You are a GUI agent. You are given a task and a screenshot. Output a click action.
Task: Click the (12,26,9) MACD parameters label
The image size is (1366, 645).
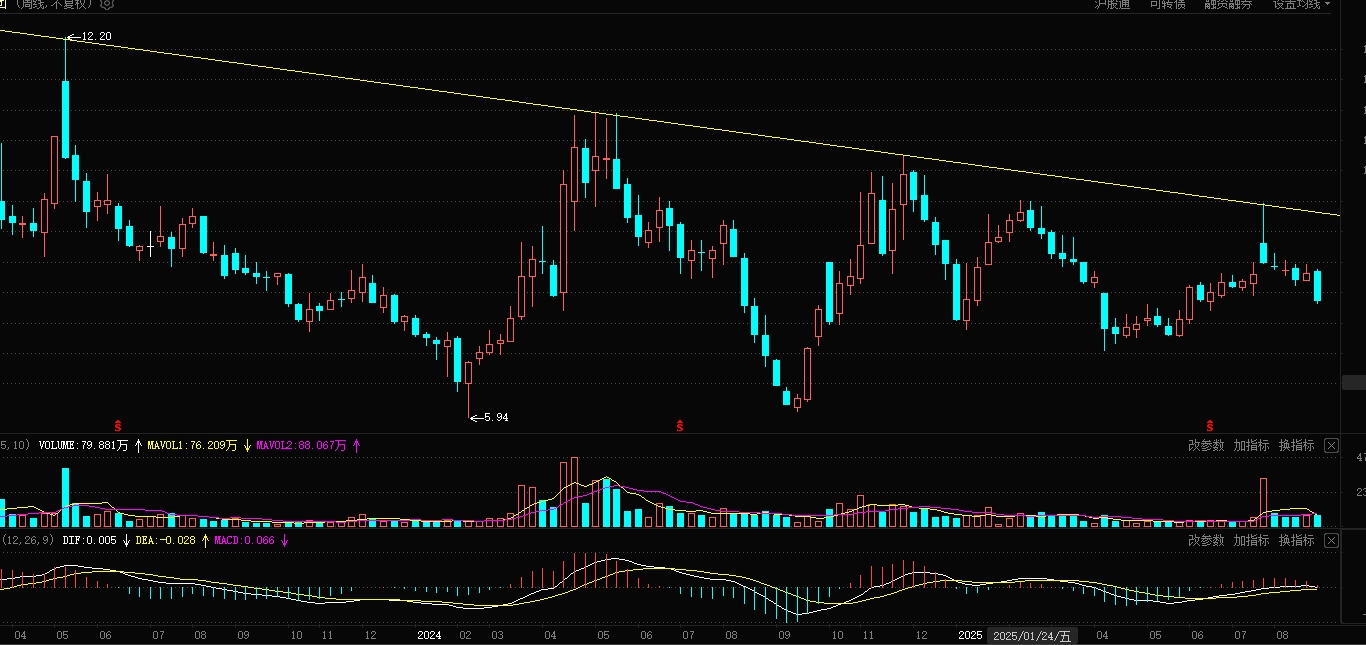click(27, 540)
